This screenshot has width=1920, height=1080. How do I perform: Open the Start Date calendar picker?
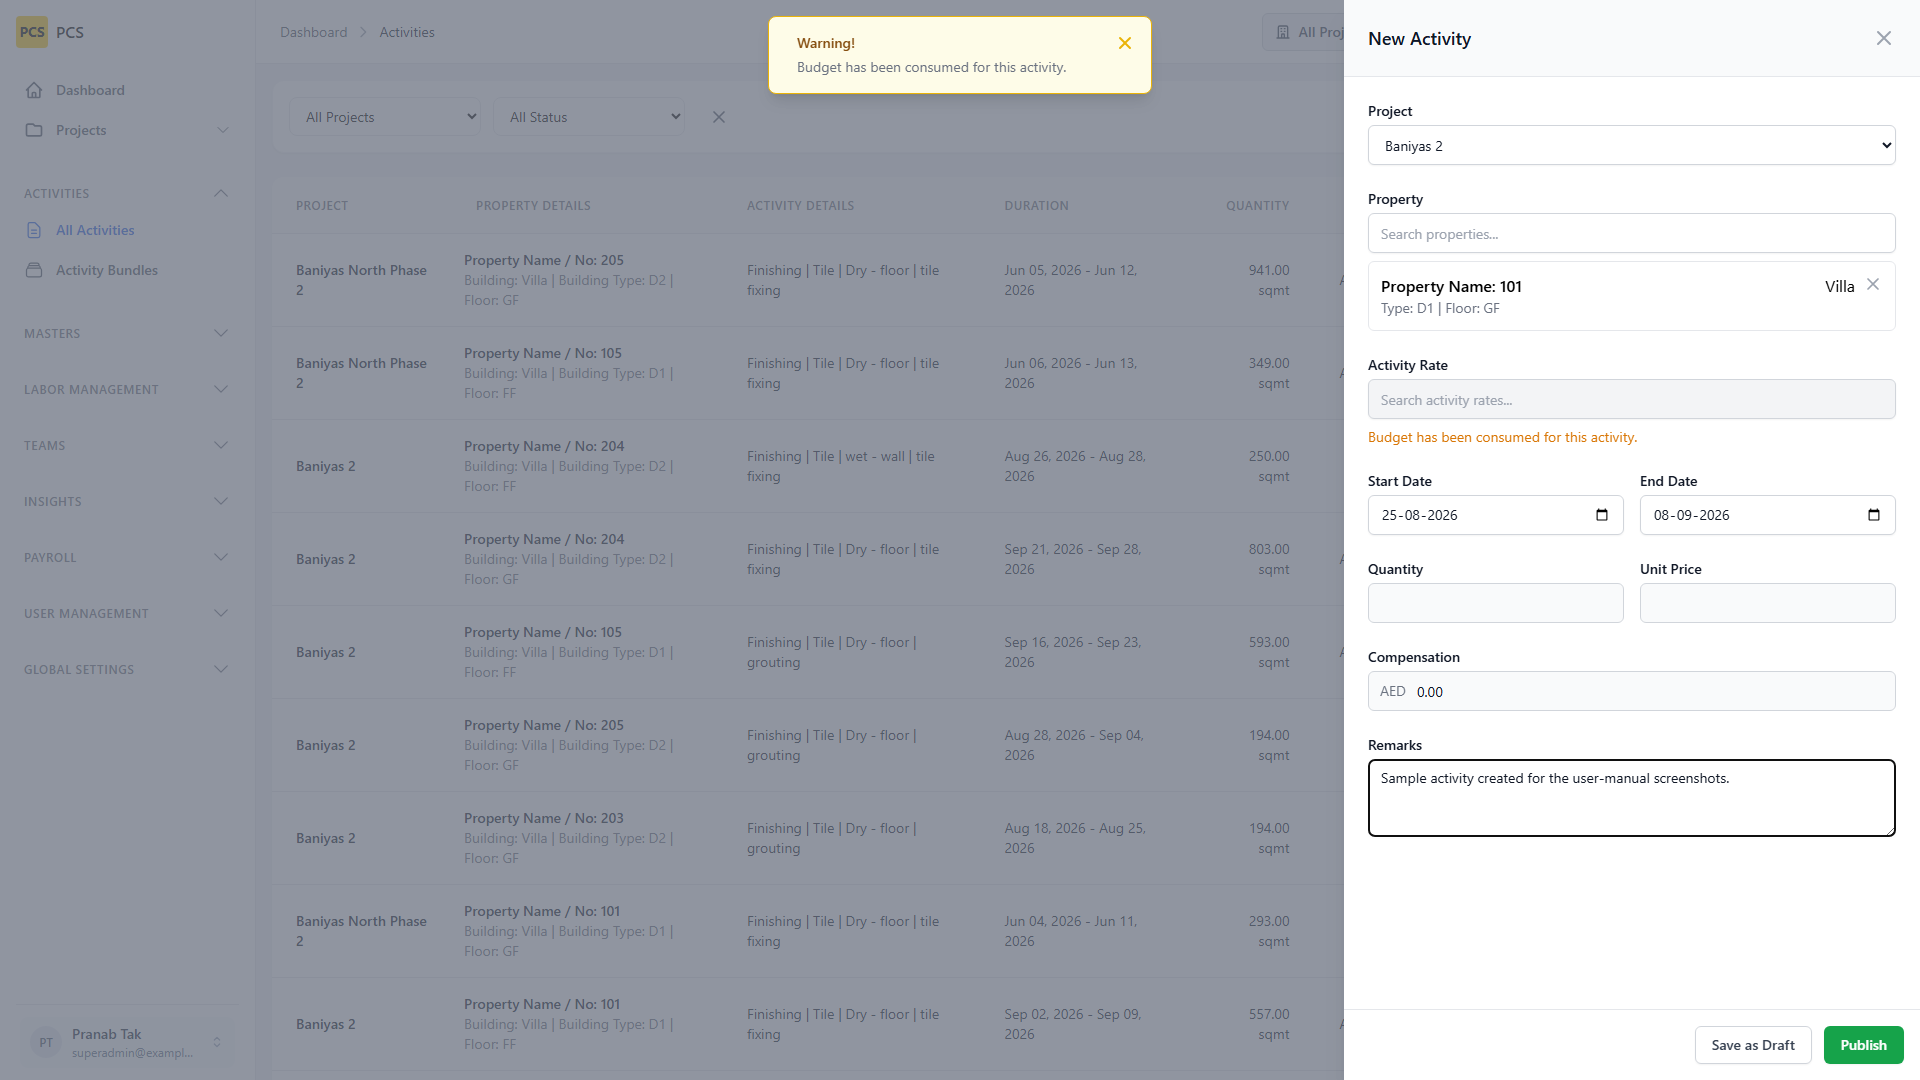pyautogui.click(x=1602, y=515)
